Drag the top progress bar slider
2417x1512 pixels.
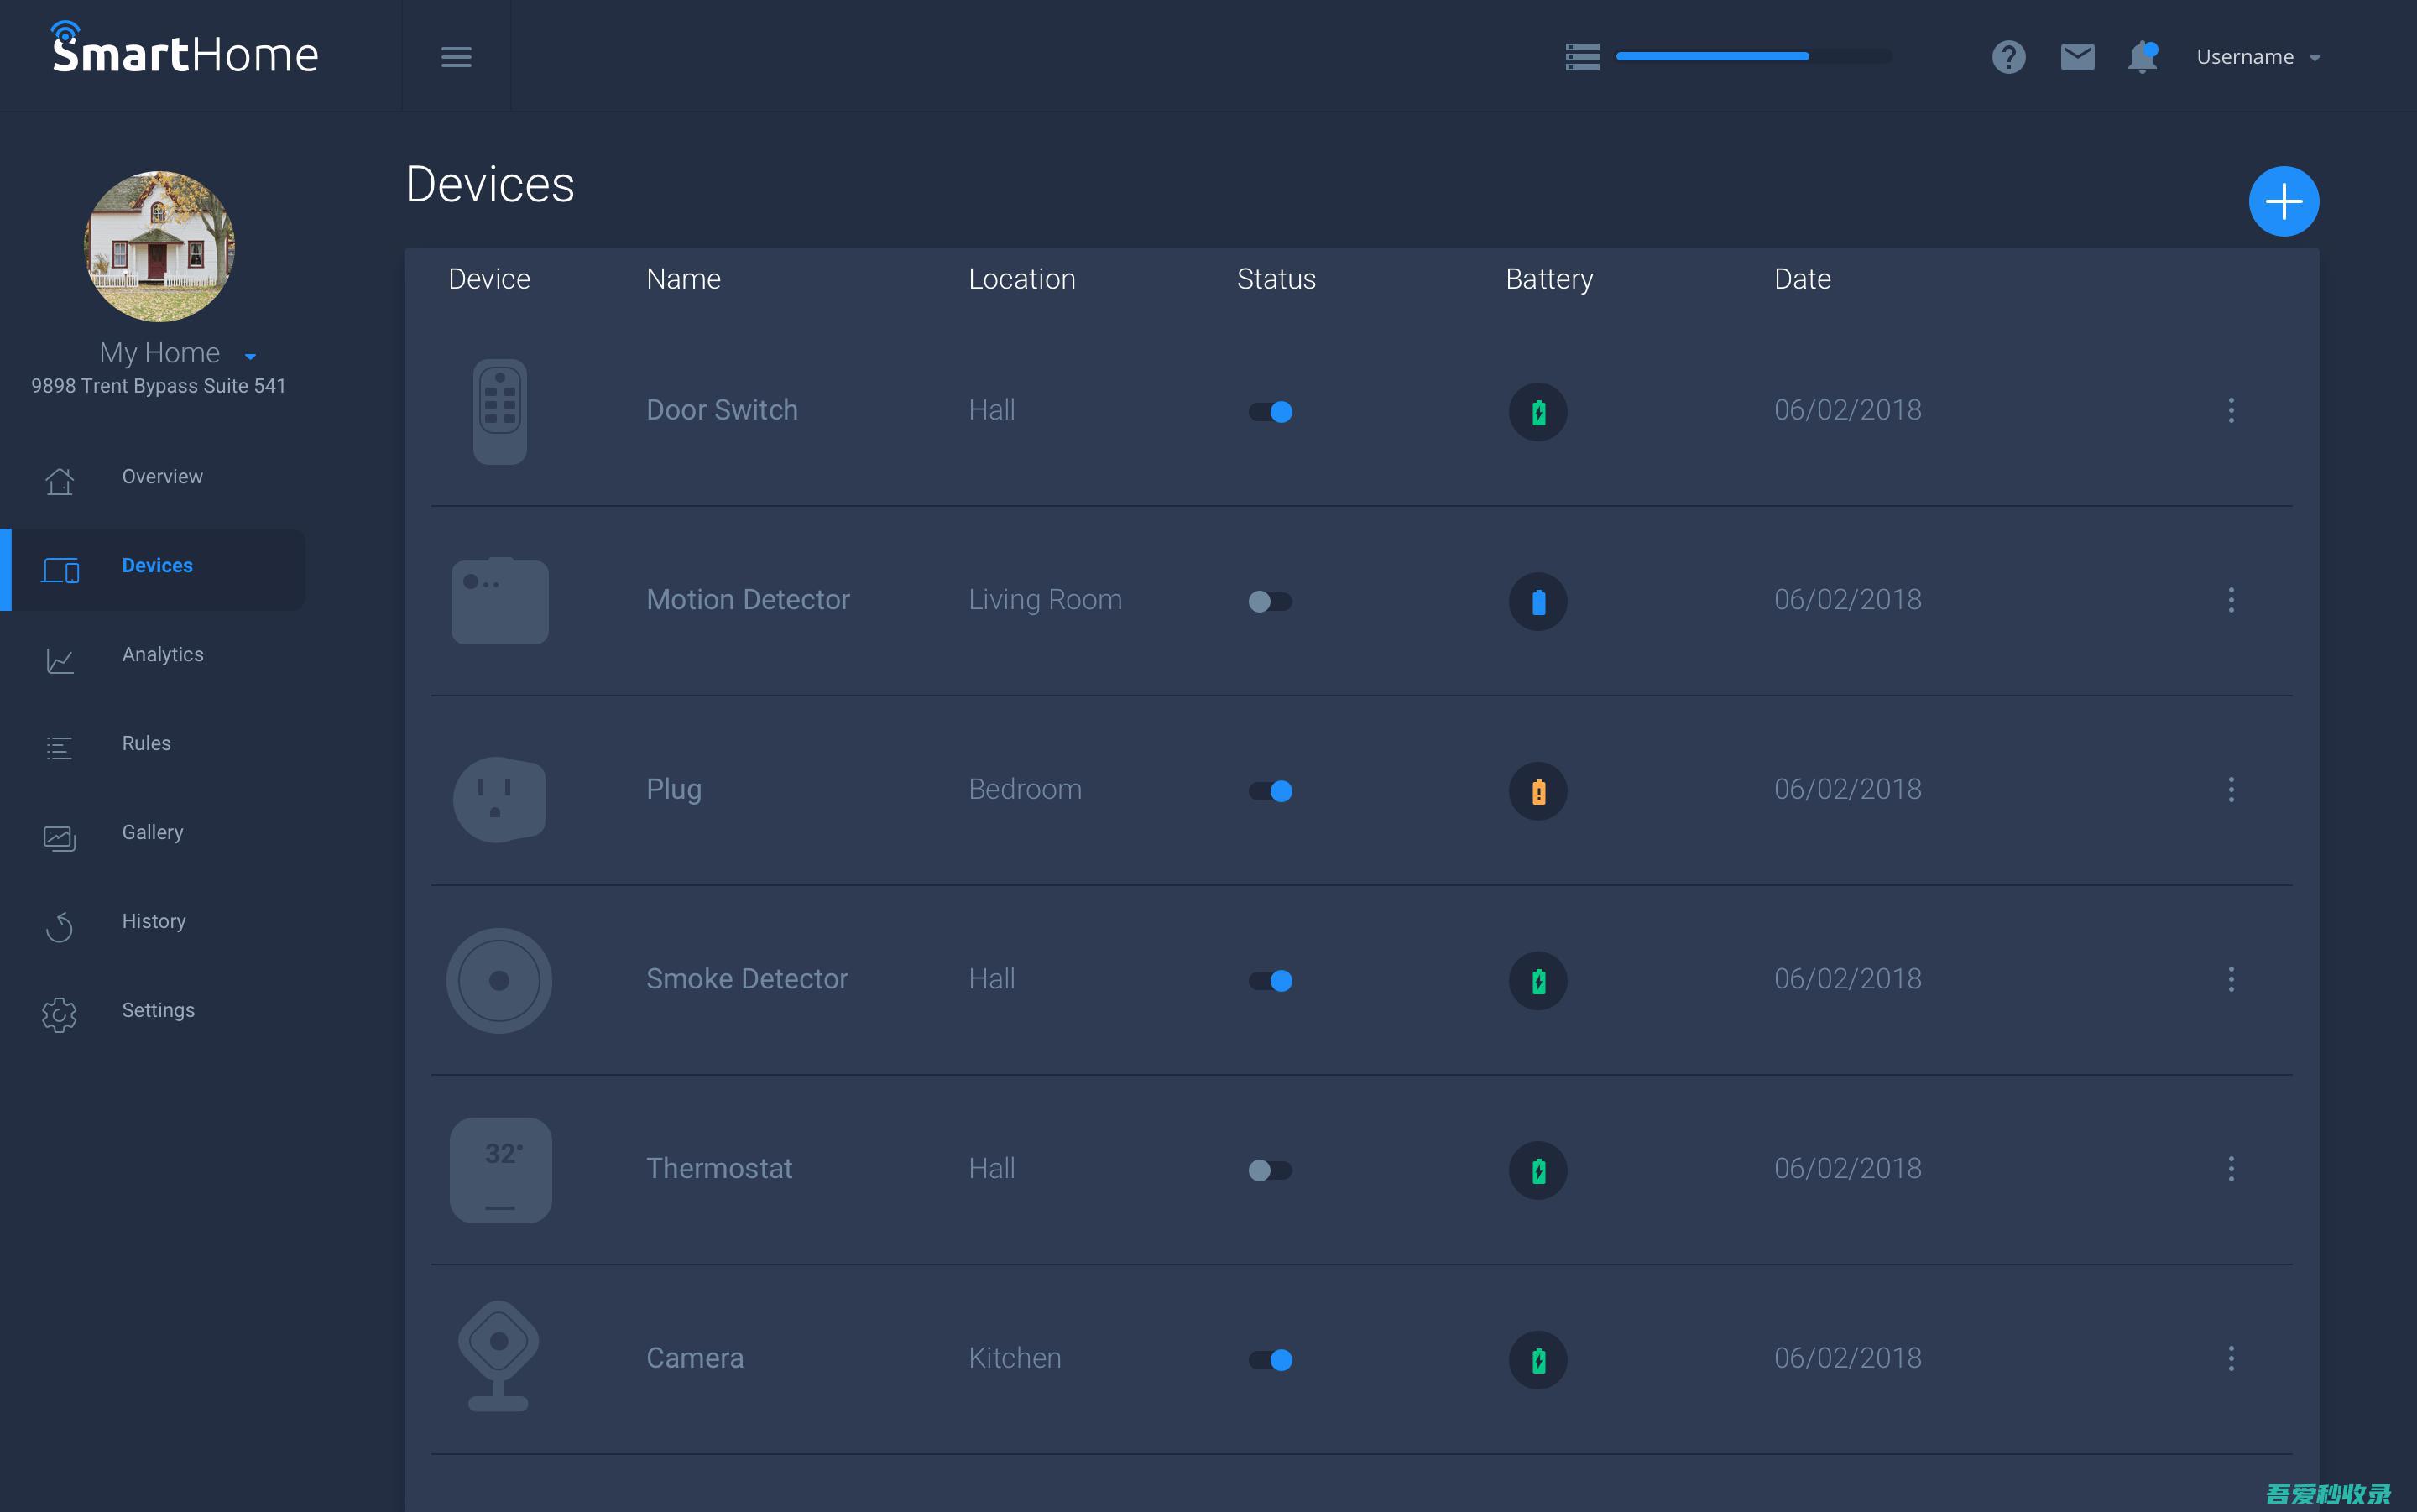[x=1806, y=55]
